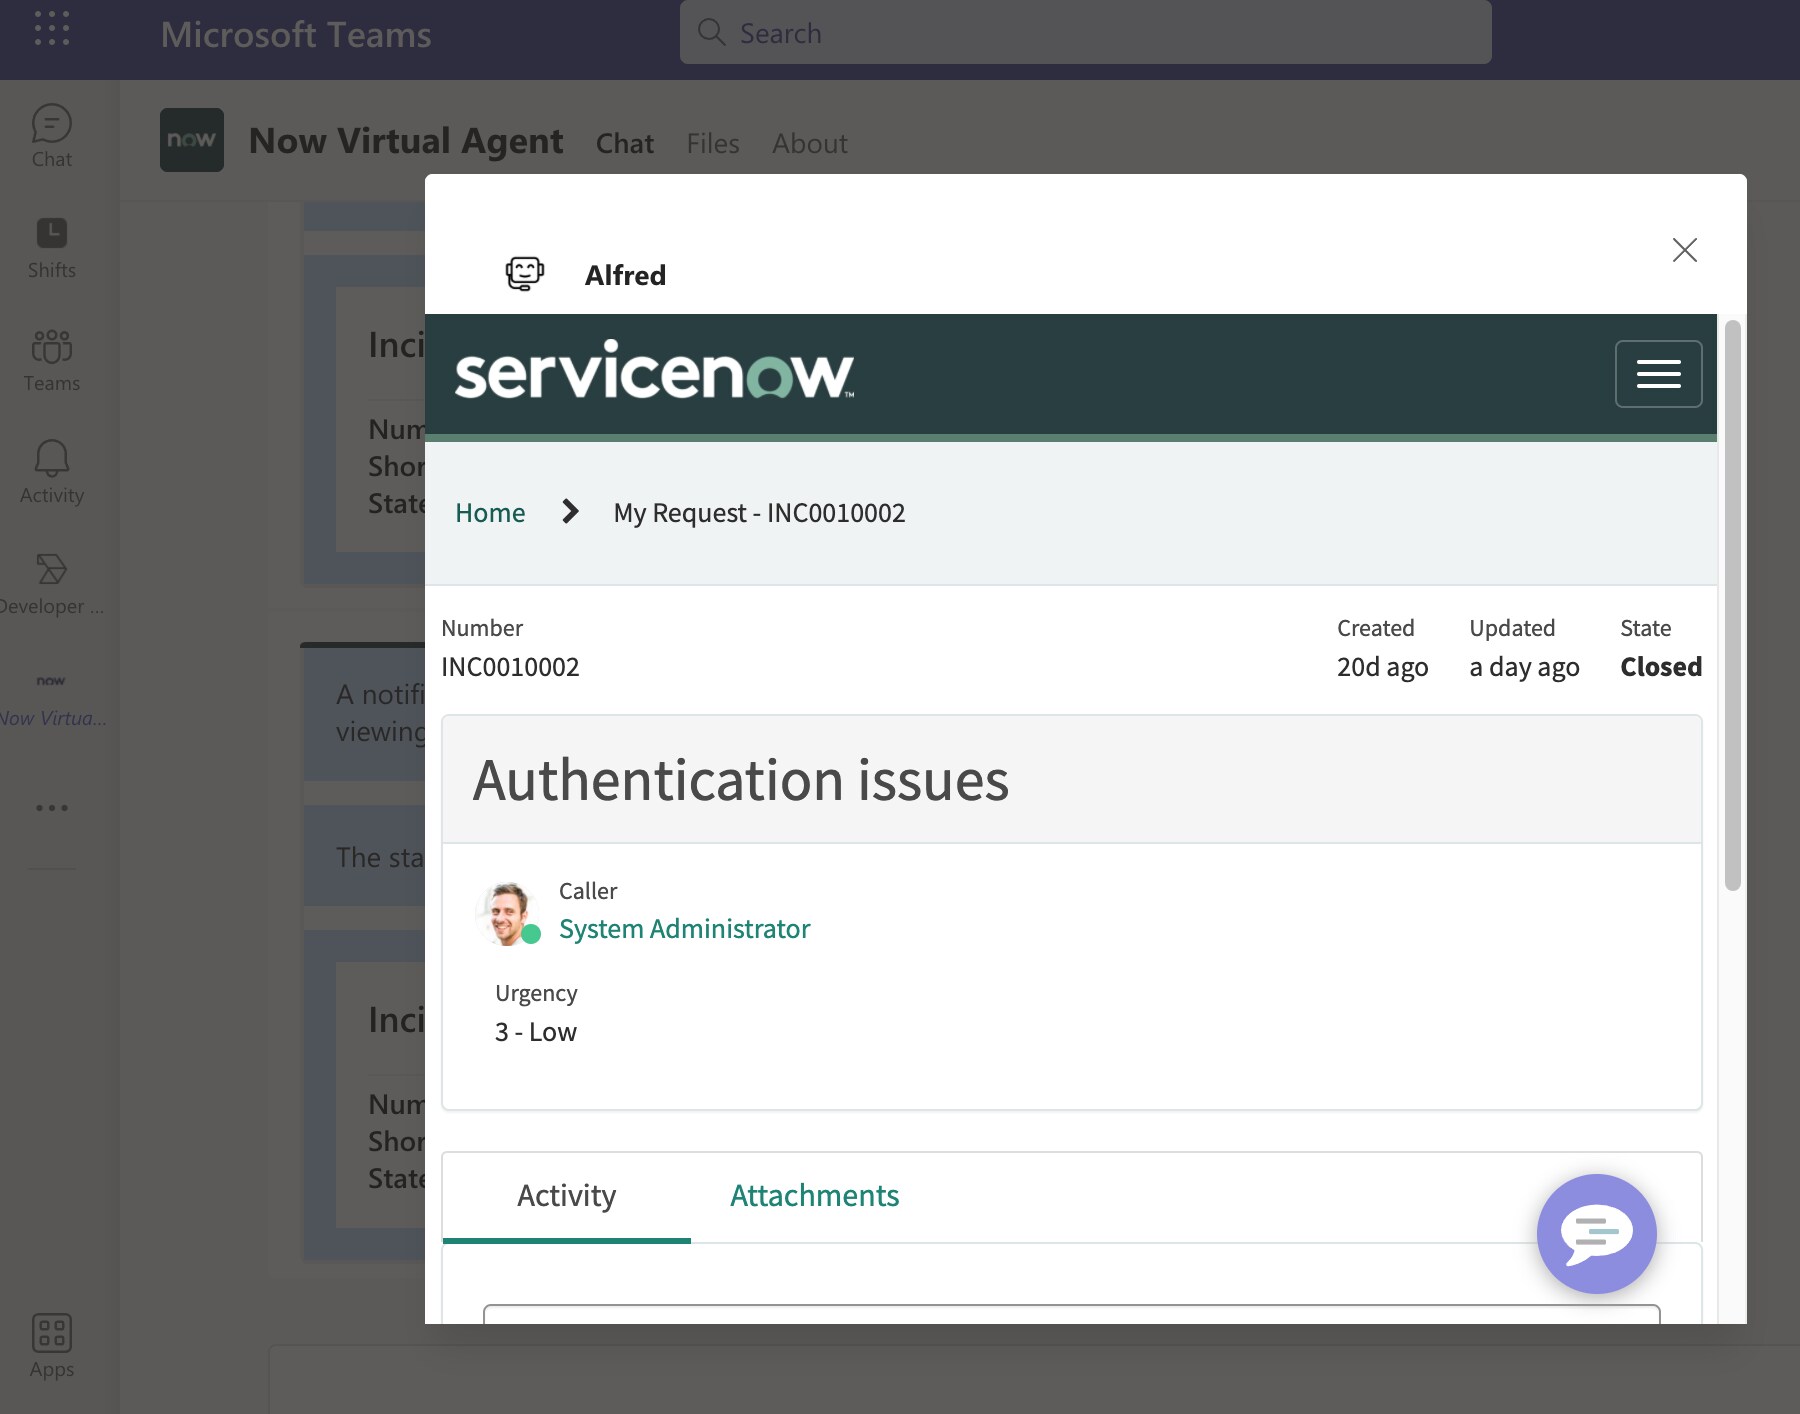Open Shifts in the Teams sidebar

click(x=52, y=249)
